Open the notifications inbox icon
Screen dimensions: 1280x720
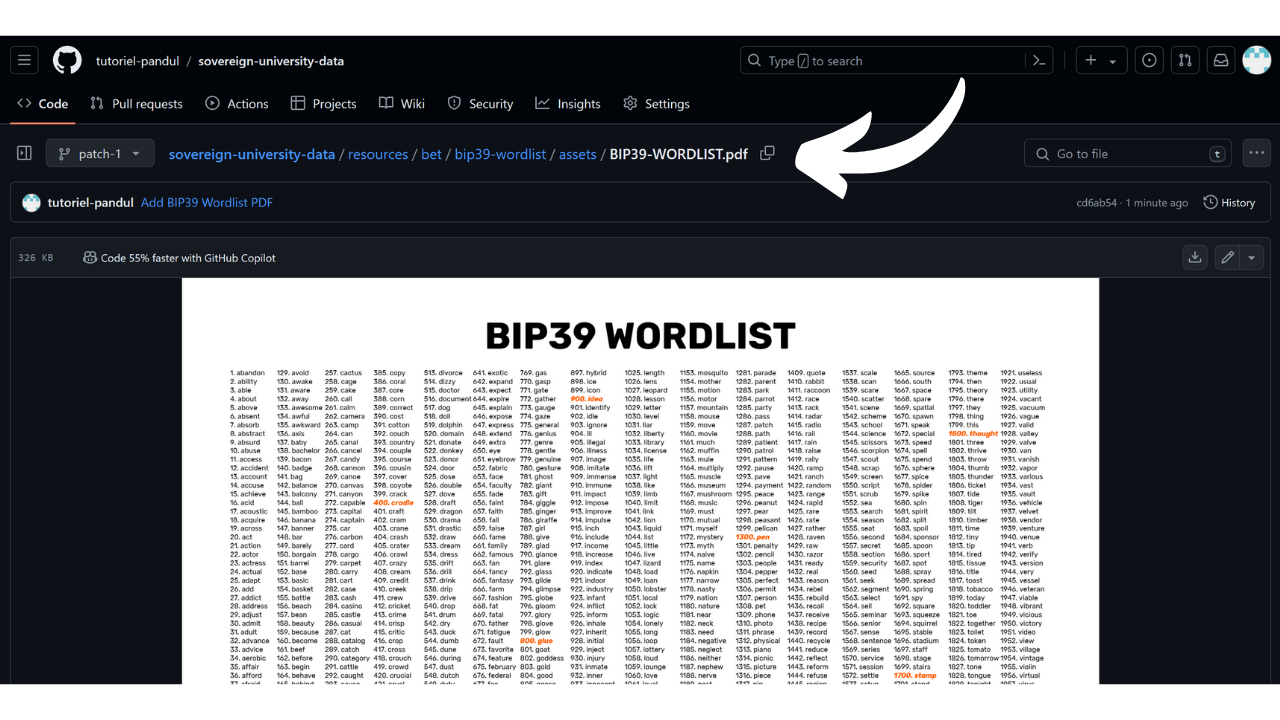(1221, 60)
